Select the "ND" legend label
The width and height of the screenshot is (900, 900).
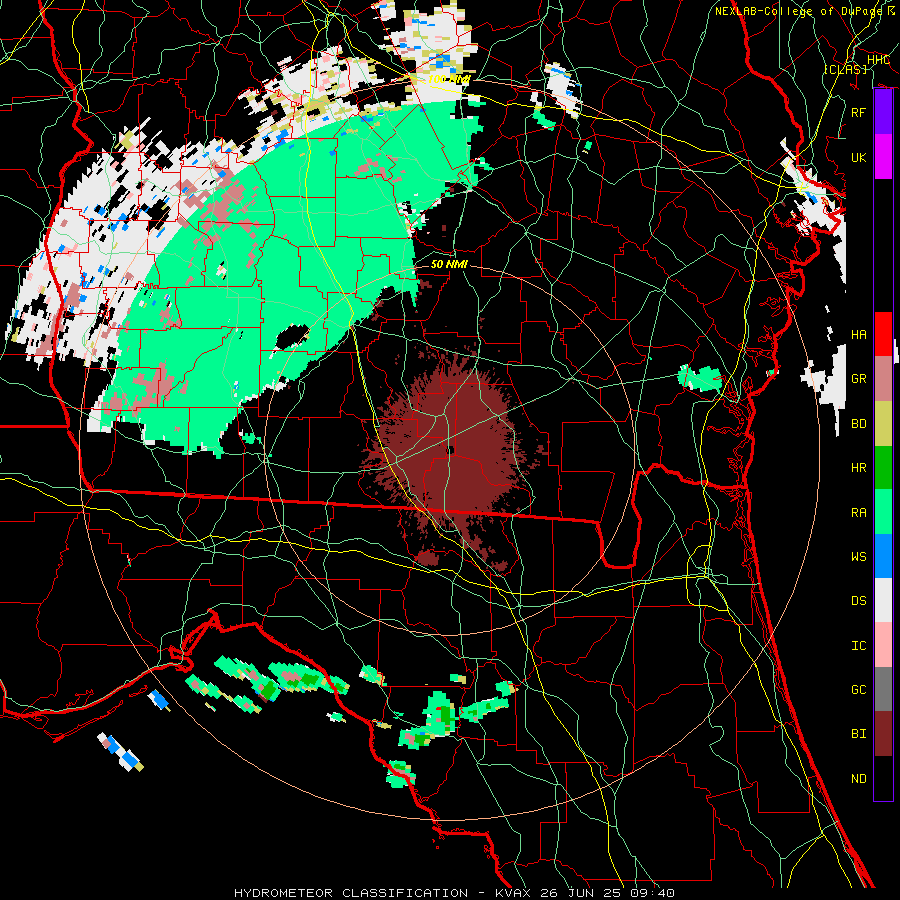click(858, 779)
